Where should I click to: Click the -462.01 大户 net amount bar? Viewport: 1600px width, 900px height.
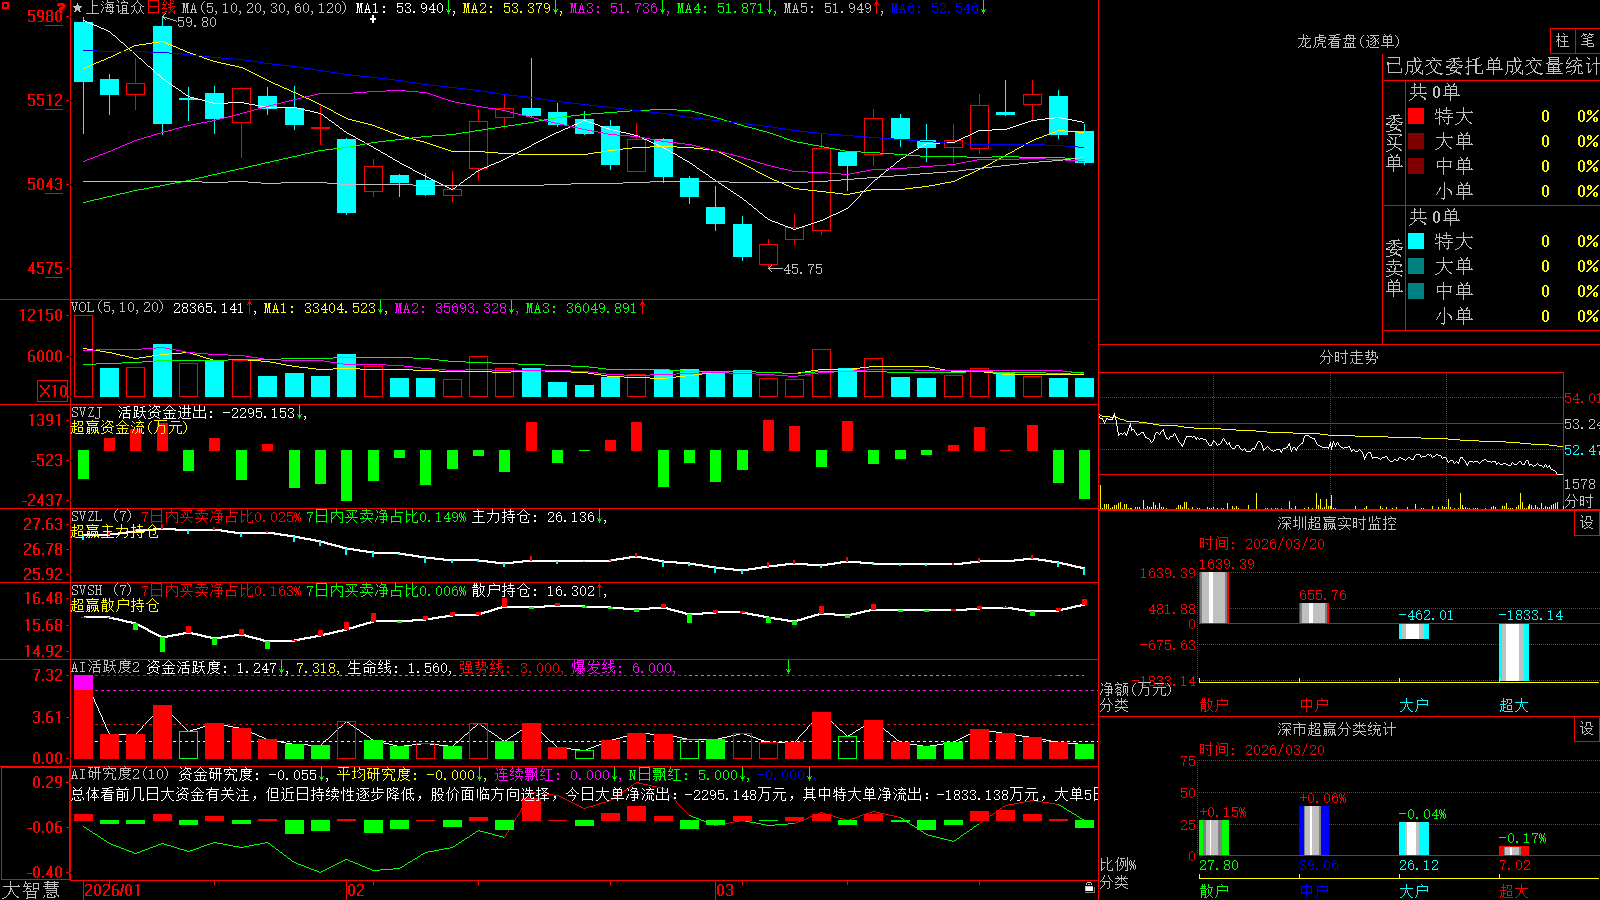click(x=1414, y=632)
